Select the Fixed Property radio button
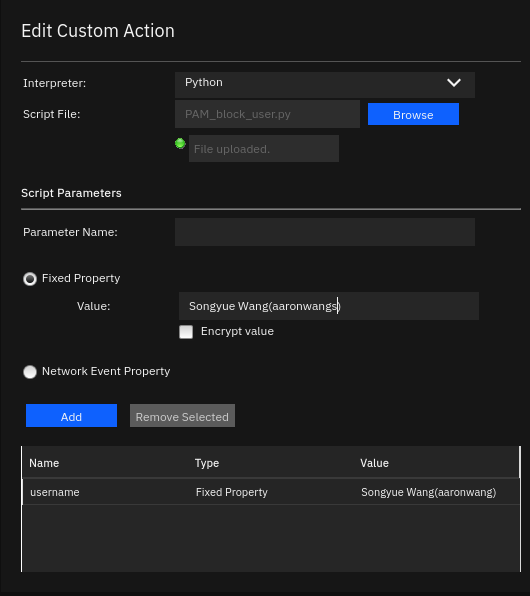The height and width of the screenshot is (596, 530). (x=30, y=279)
